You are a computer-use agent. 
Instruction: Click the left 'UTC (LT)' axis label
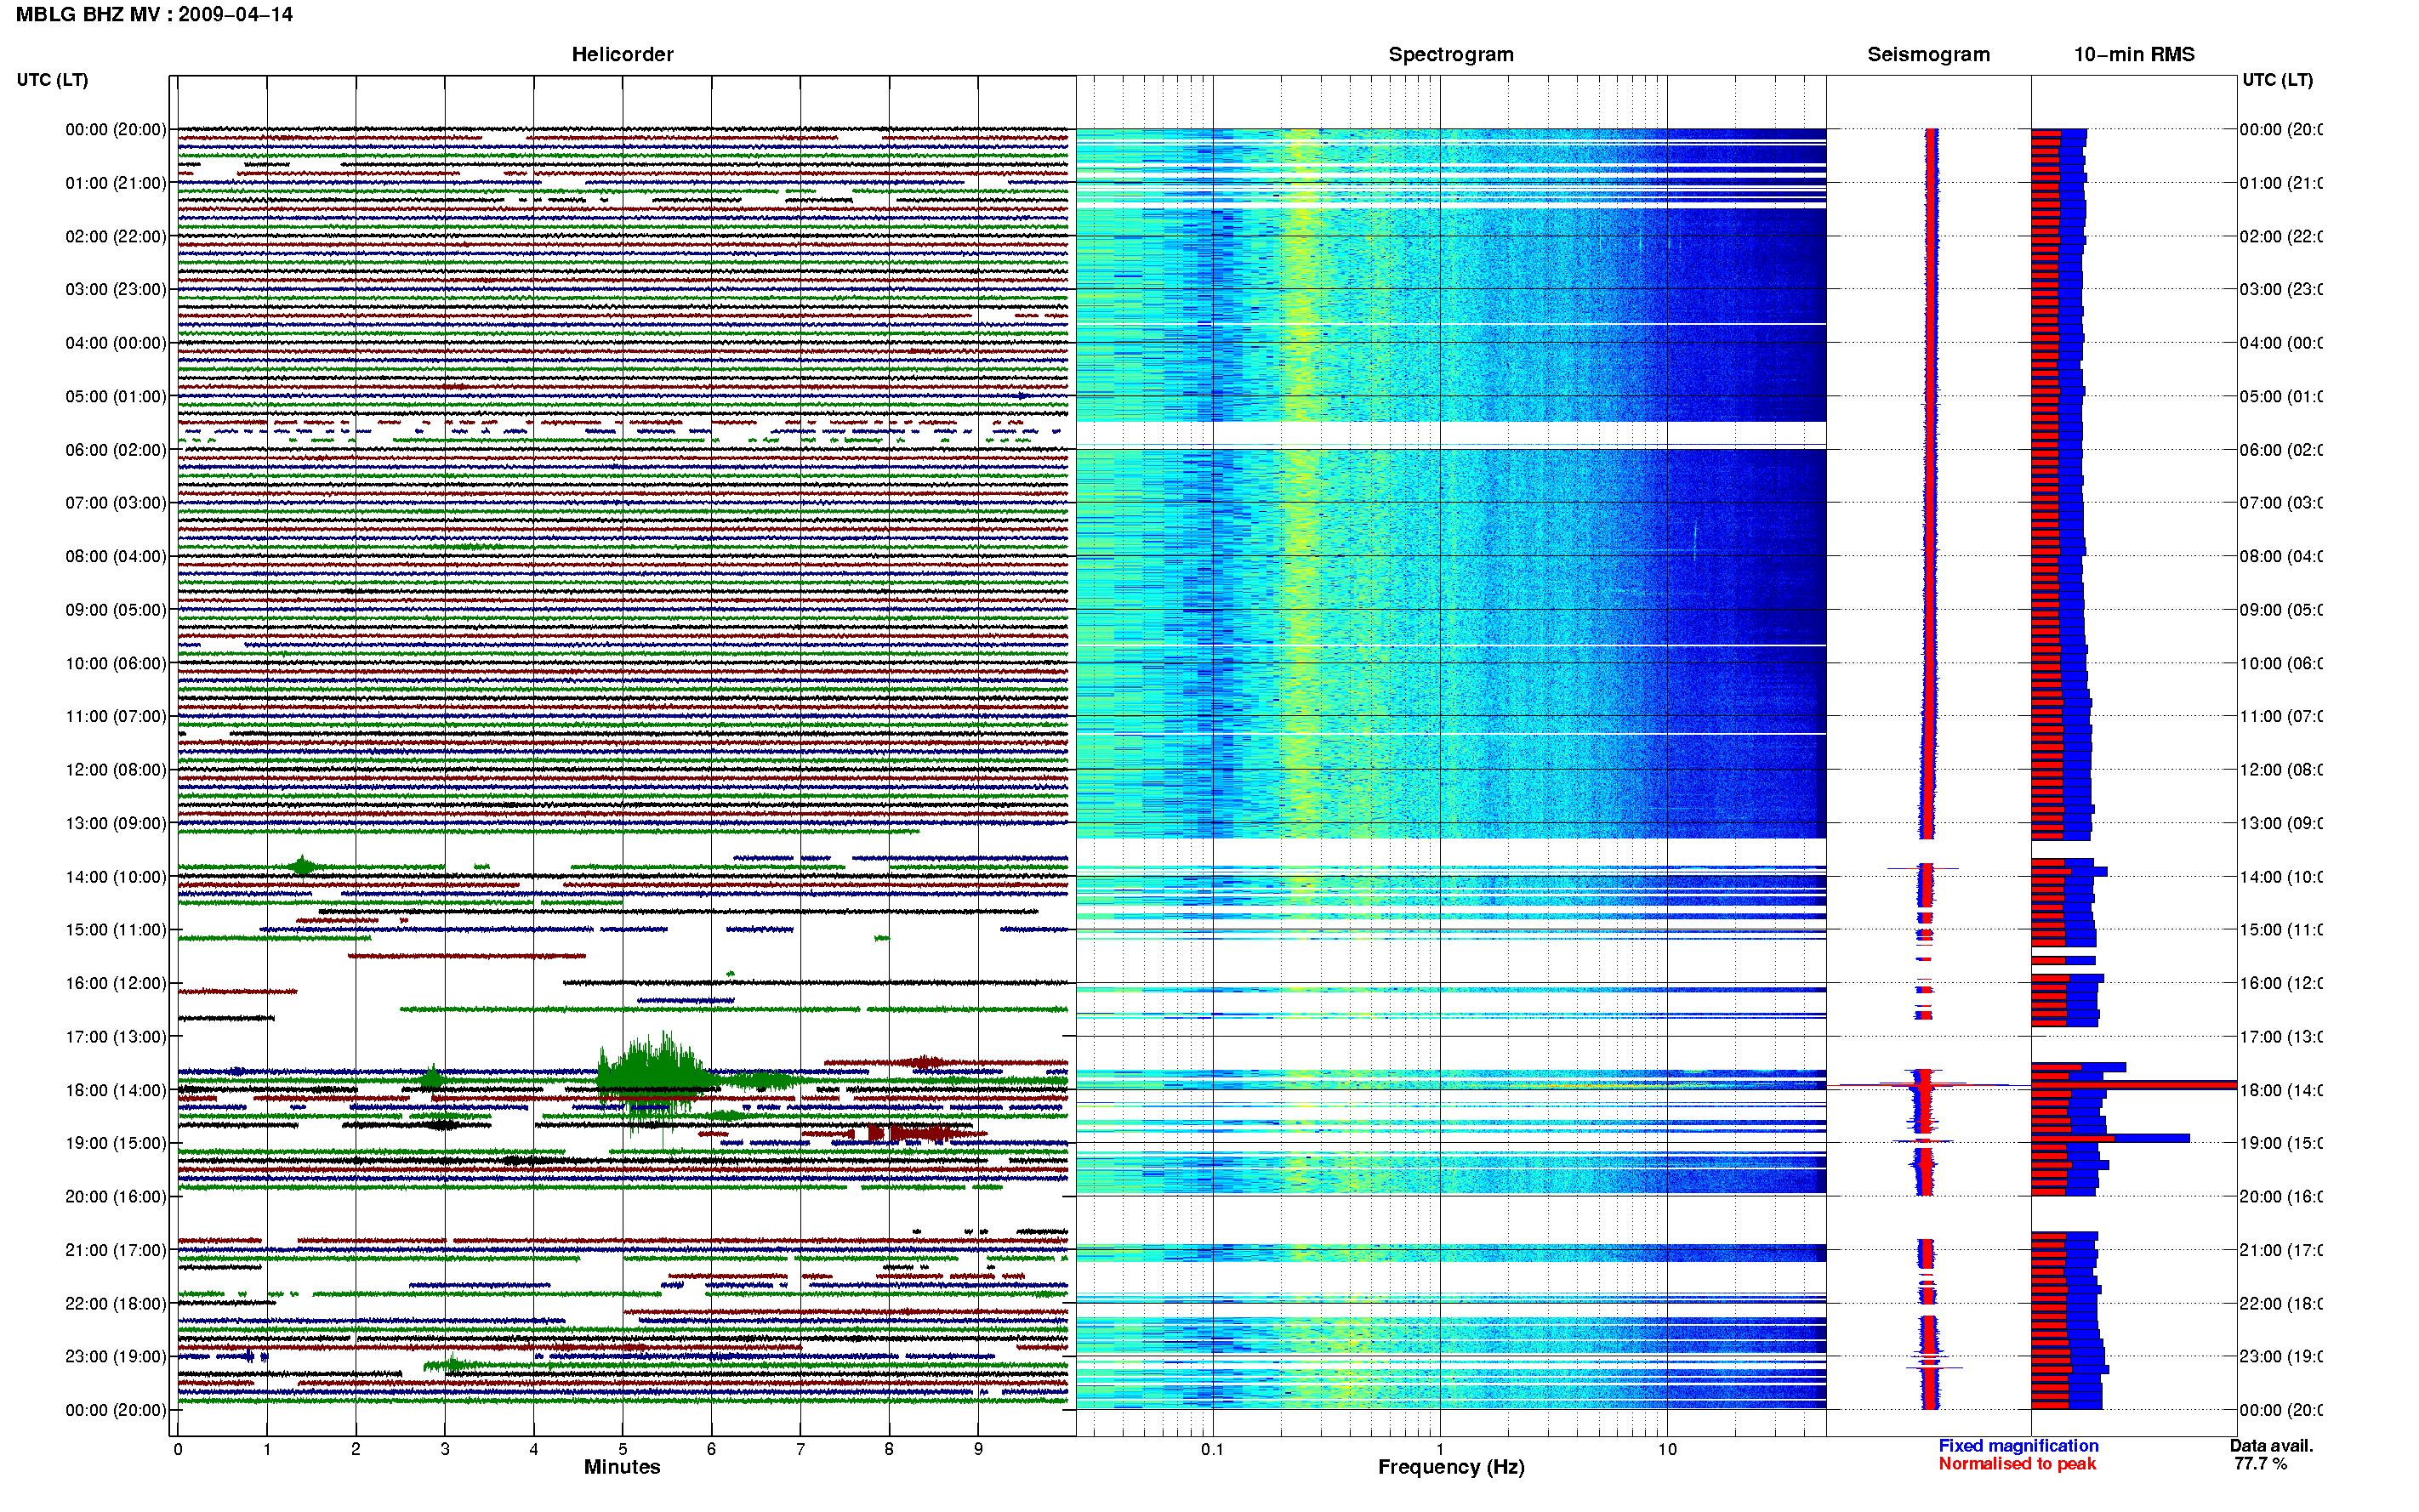click(52, 80)
